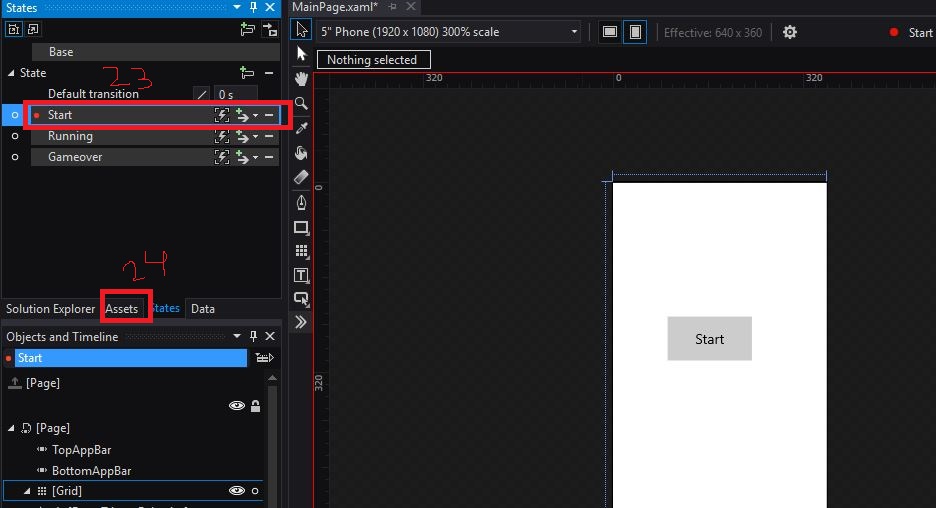Select the Selection arrow tool
936x508 pixels.
[x=301, y=29]
